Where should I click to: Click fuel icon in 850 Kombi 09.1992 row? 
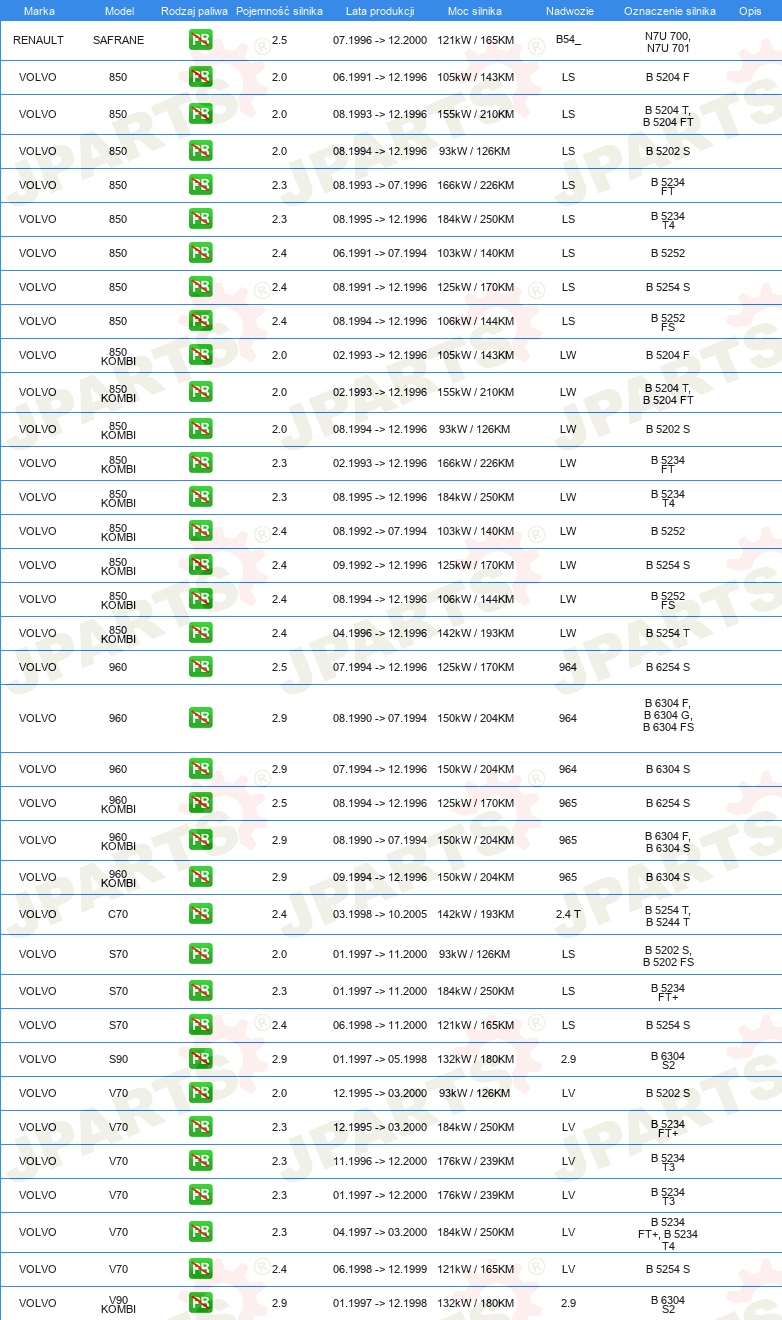click(200, 565)
